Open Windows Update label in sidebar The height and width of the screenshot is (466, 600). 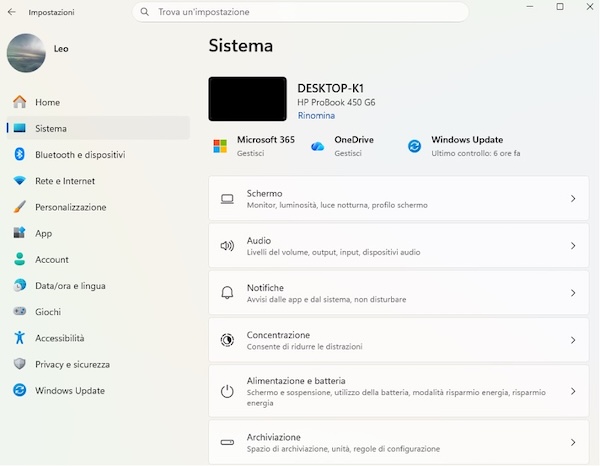[x=70, y=391]
